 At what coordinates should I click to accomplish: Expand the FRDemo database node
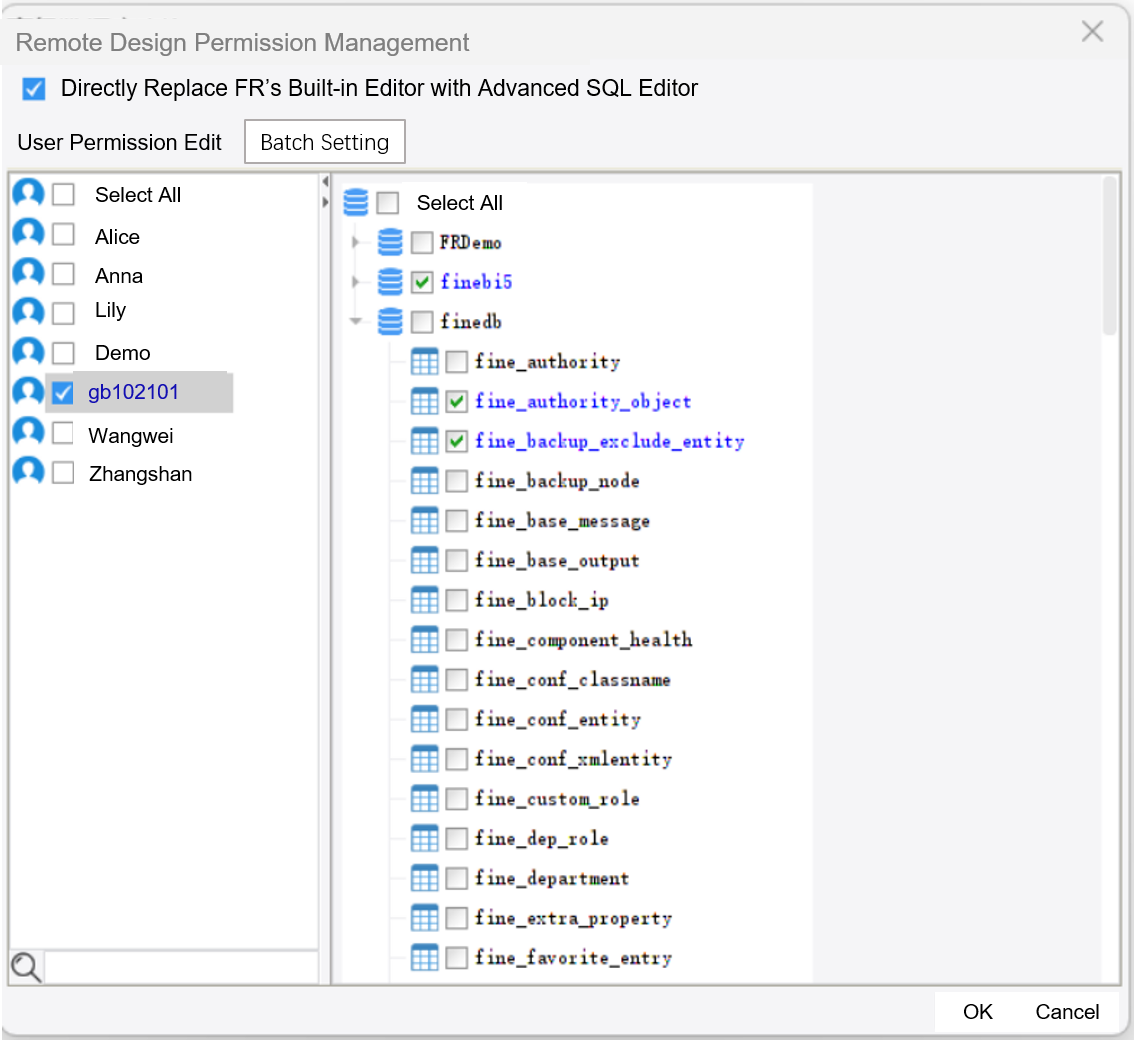click(355, 242)
